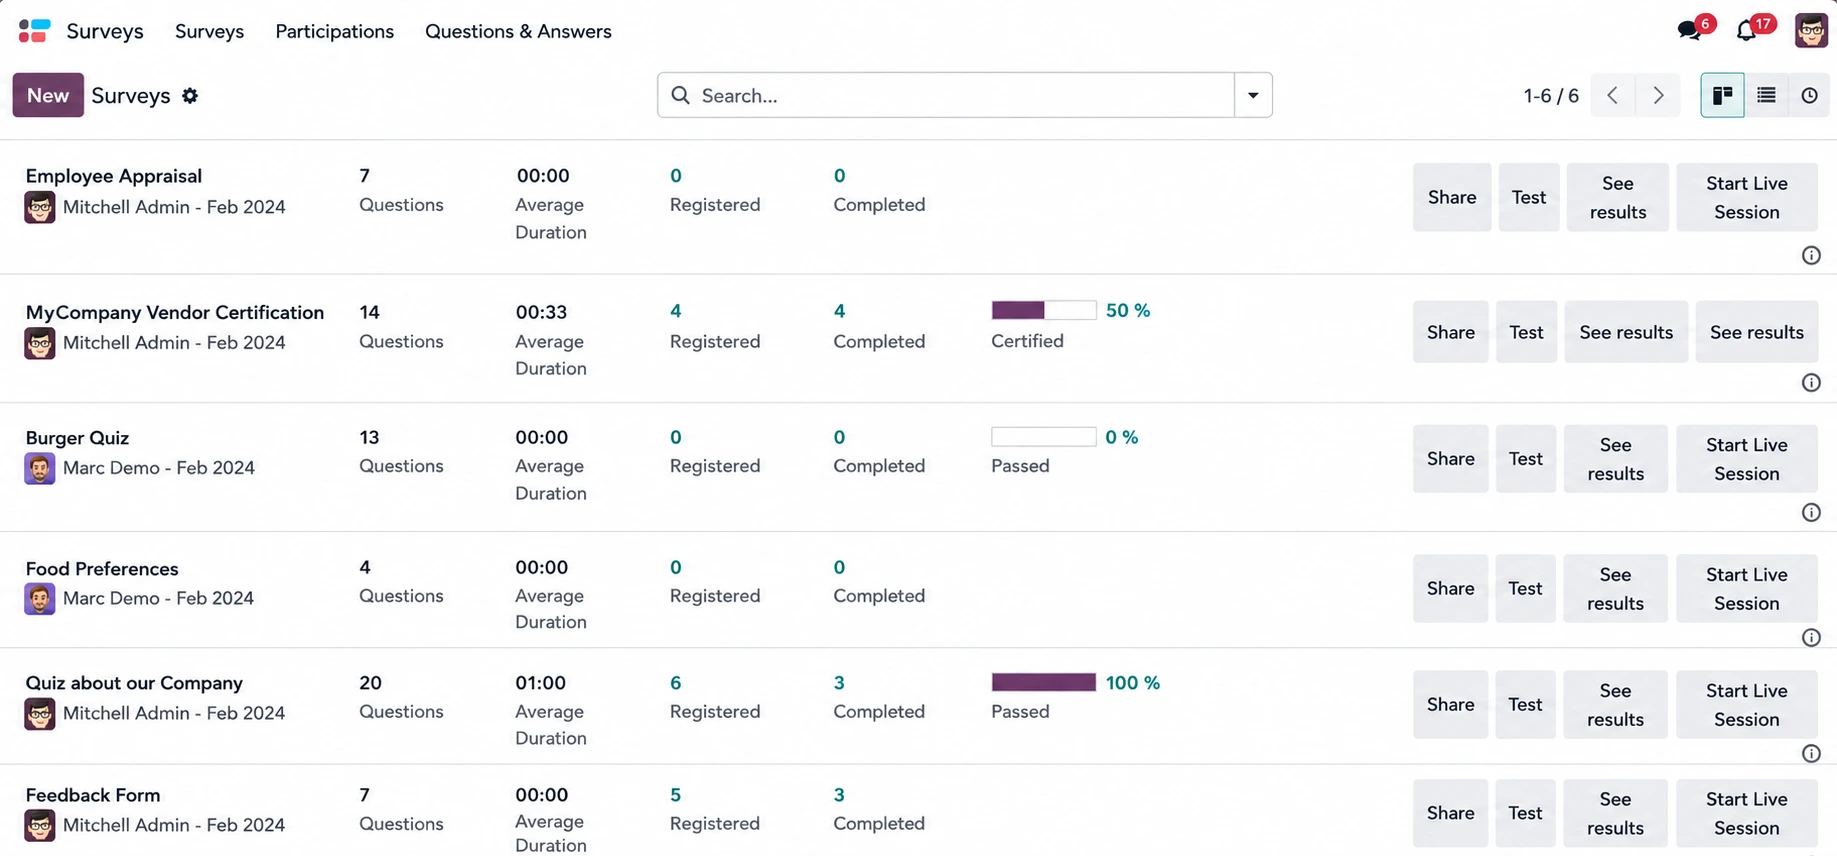This screenshot has width=1837, height=856.
Task: Go to next page arrow
Action: (x=1658, y=95)
